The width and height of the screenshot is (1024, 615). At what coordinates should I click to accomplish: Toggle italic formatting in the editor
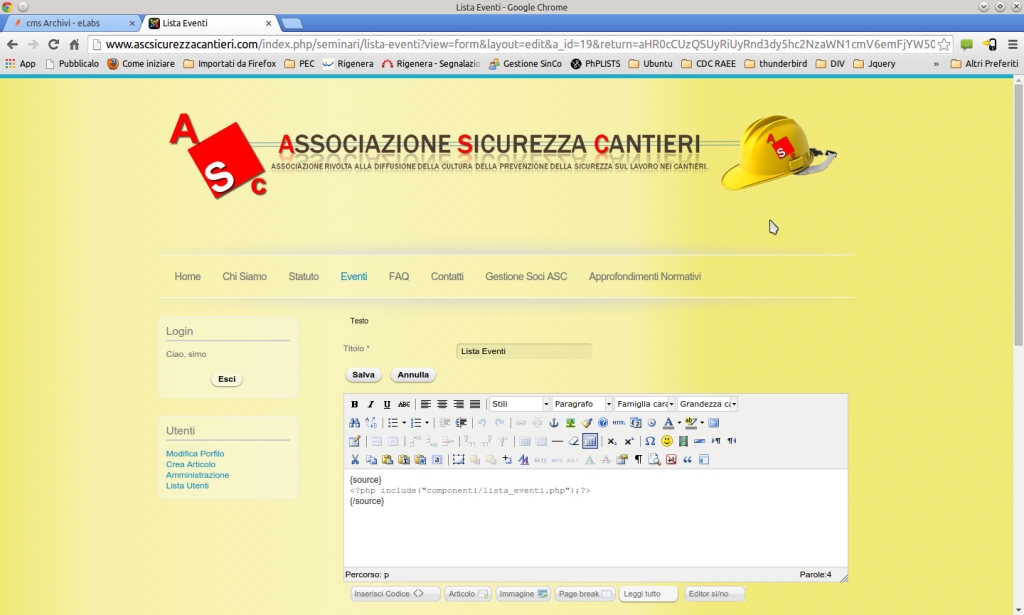pos(370,404)
